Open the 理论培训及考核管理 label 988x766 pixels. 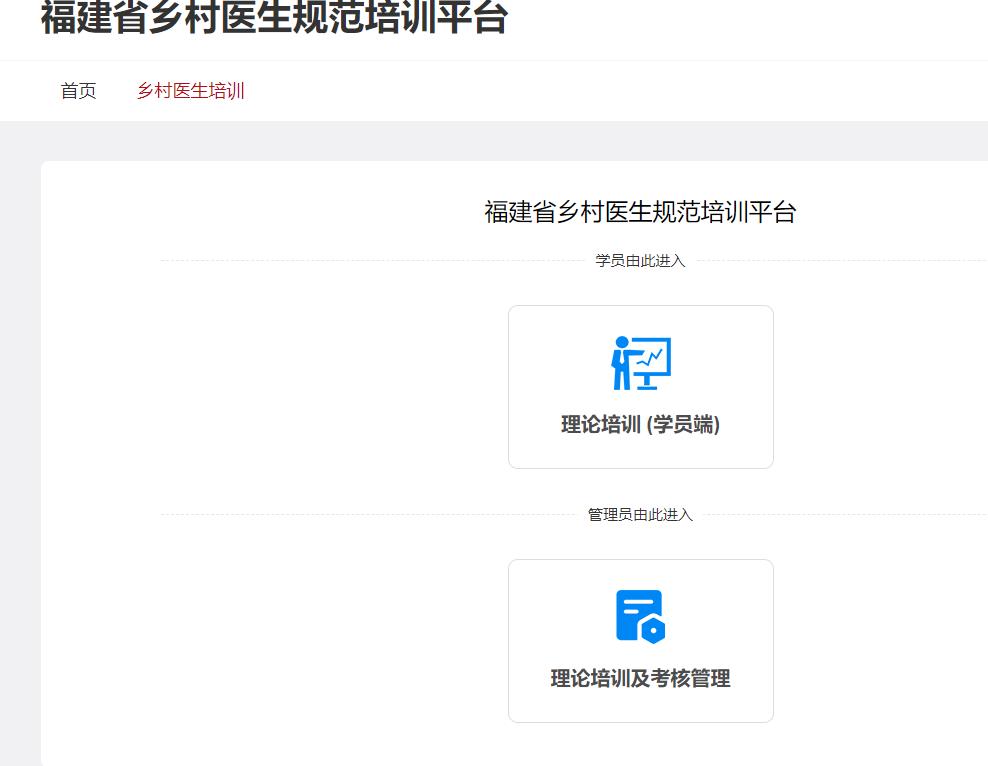(641, 678)
